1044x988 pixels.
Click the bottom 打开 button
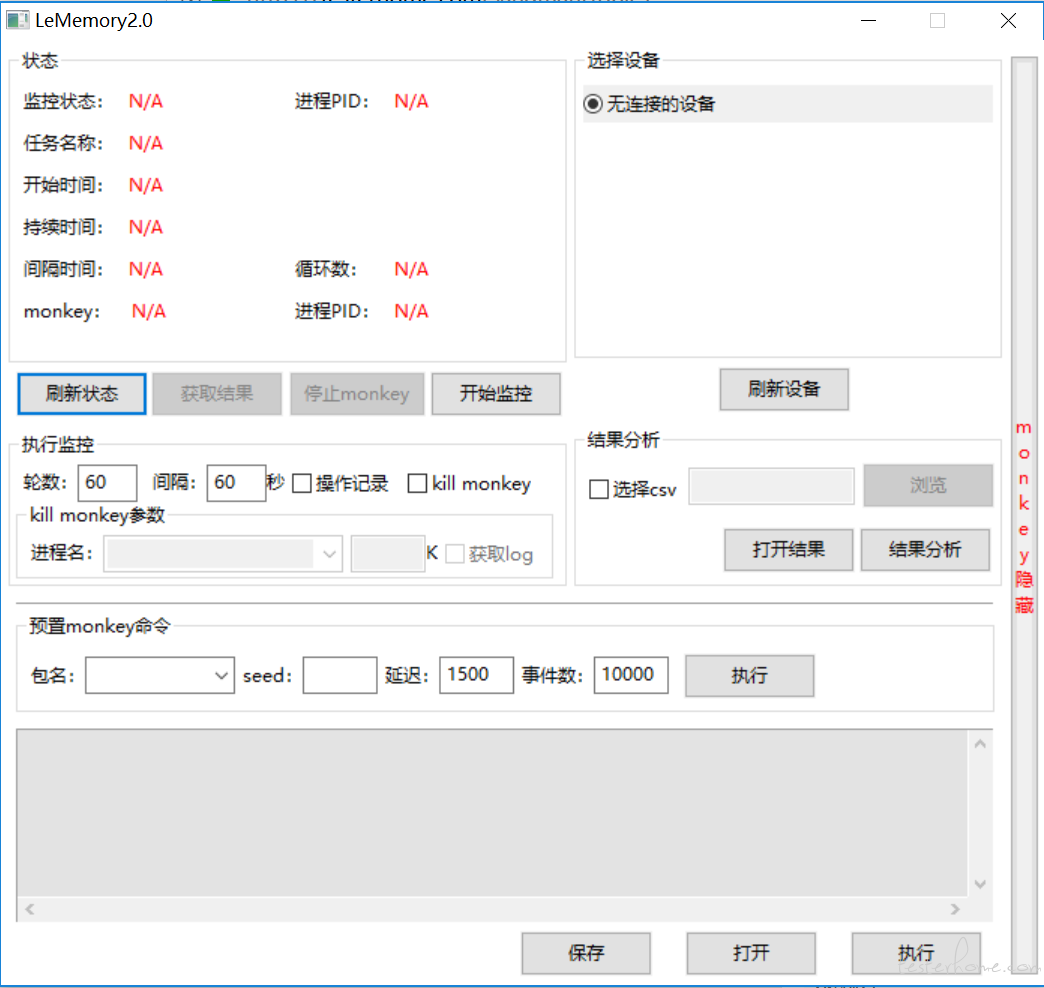(751, 953)
